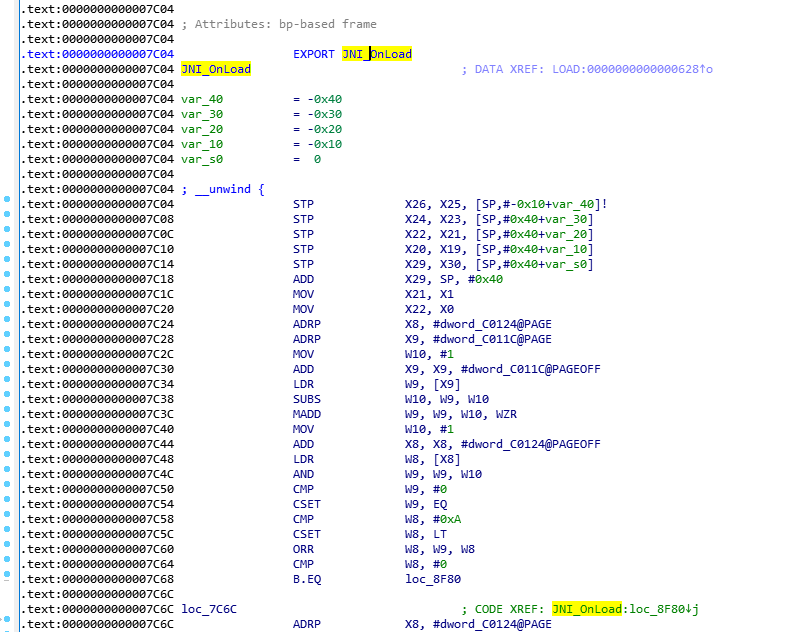
Task: Click the EXPORT keyword
Action: click(x=314, y=54)
